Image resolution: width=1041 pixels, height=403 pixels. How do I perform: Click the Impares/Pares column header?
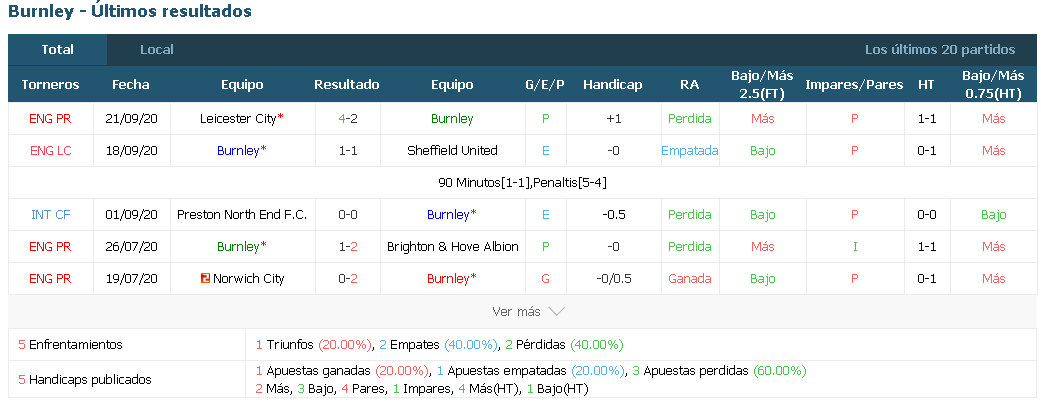(x=854, y=84)
